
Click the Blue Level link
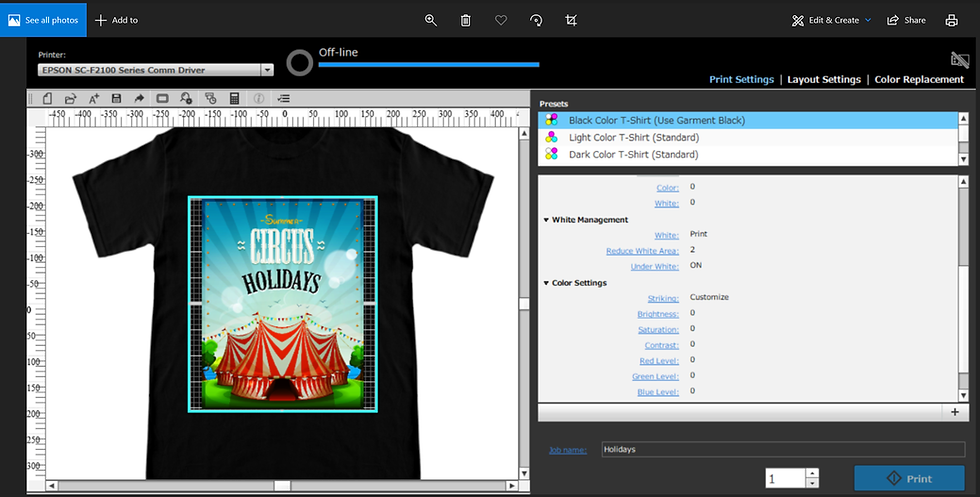(x=658, y=392)
